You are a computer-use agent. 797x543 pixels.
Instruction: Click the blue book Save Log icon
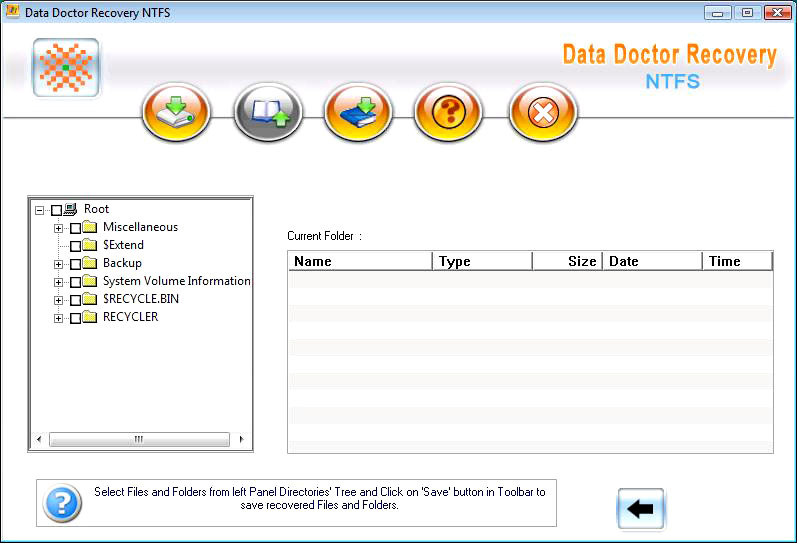coord(358,111)
